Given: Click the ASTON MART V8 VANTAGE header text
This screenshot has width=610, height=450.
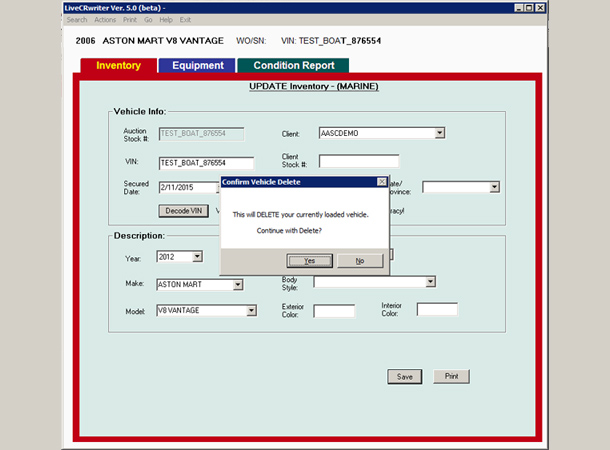Looking at the screenshot, I should coord(163,41).
